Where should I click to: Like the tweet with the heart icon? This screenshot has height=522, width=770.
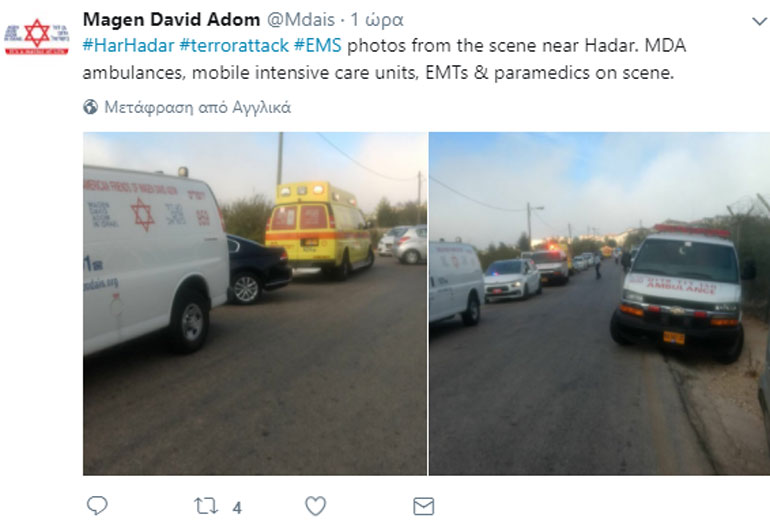315,506
